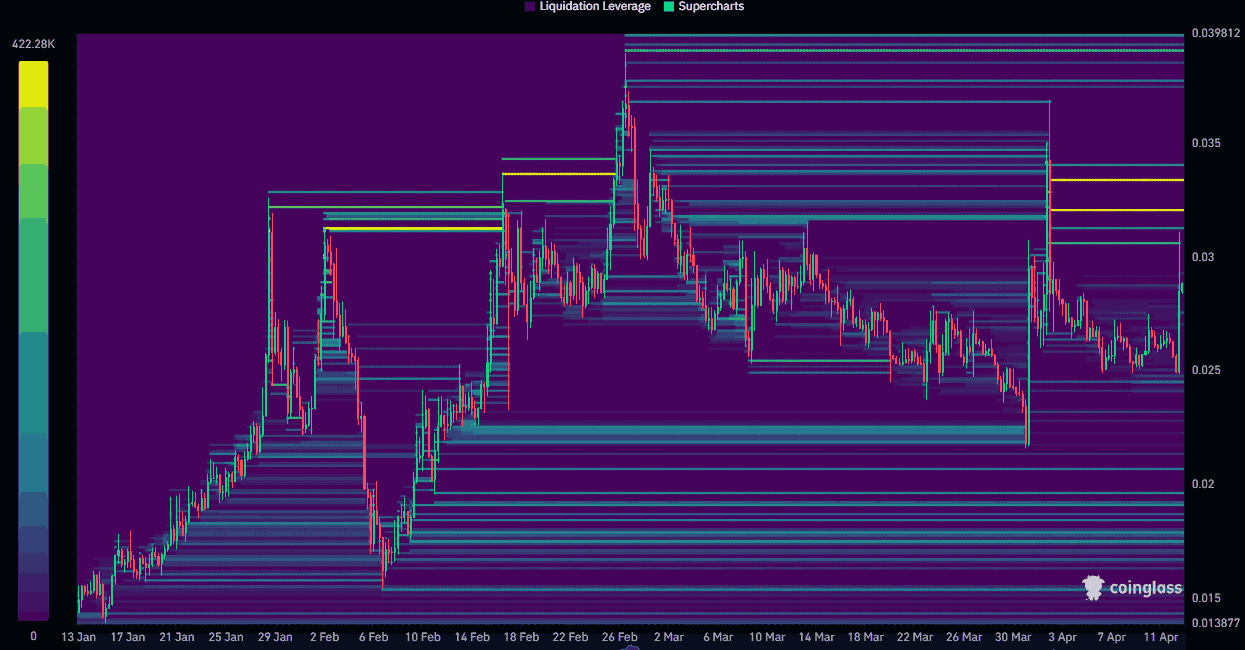Select the 13 Jan date label

point(77,636)
